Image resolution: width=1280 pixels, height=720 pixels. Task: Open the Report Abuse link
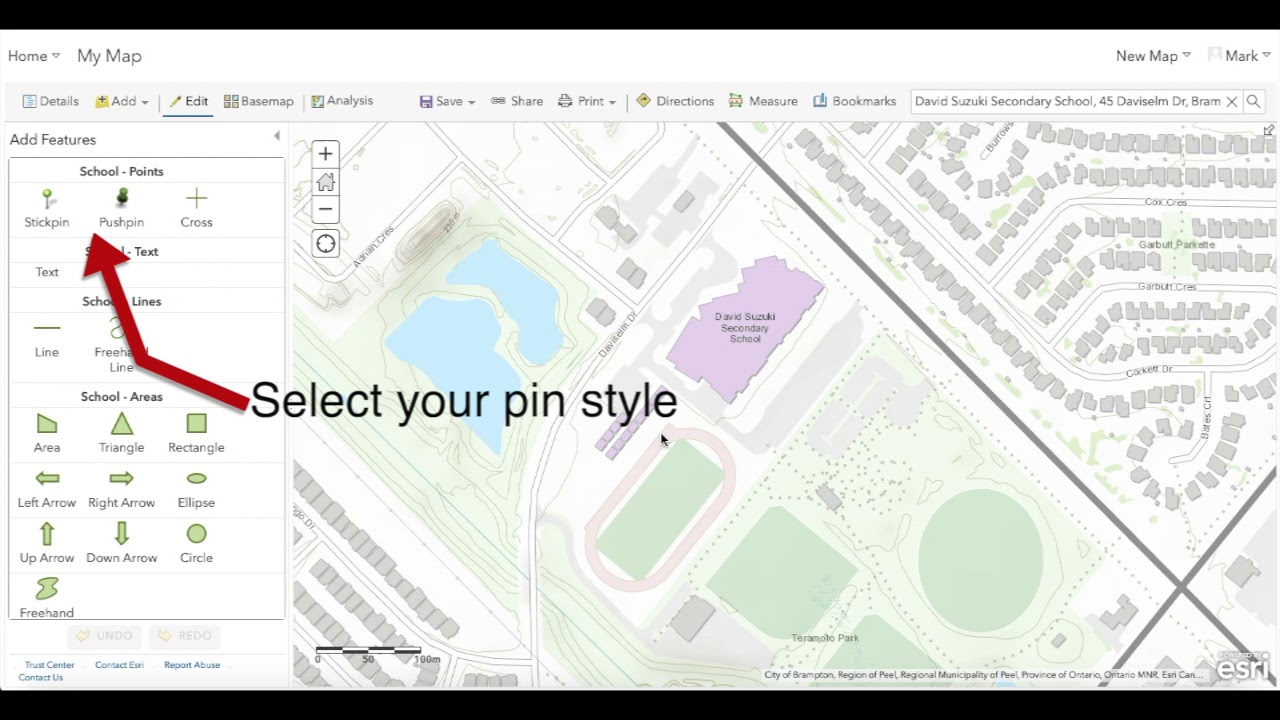[x=192, y=665]
